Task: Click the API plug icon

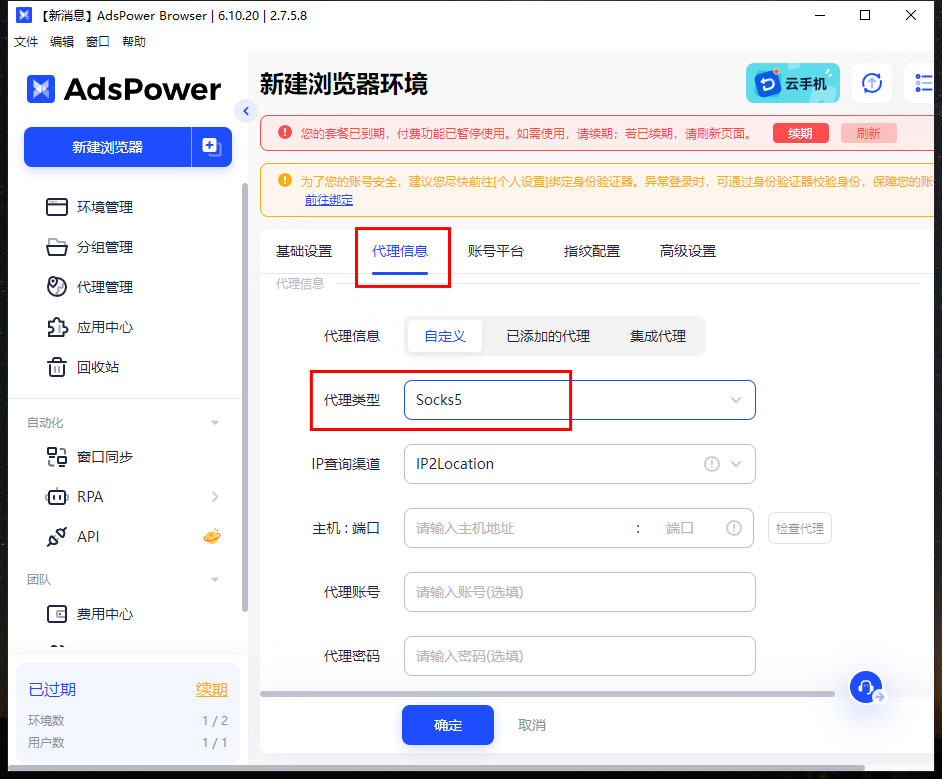Action: pyautogui.click(x=57, y=537)
